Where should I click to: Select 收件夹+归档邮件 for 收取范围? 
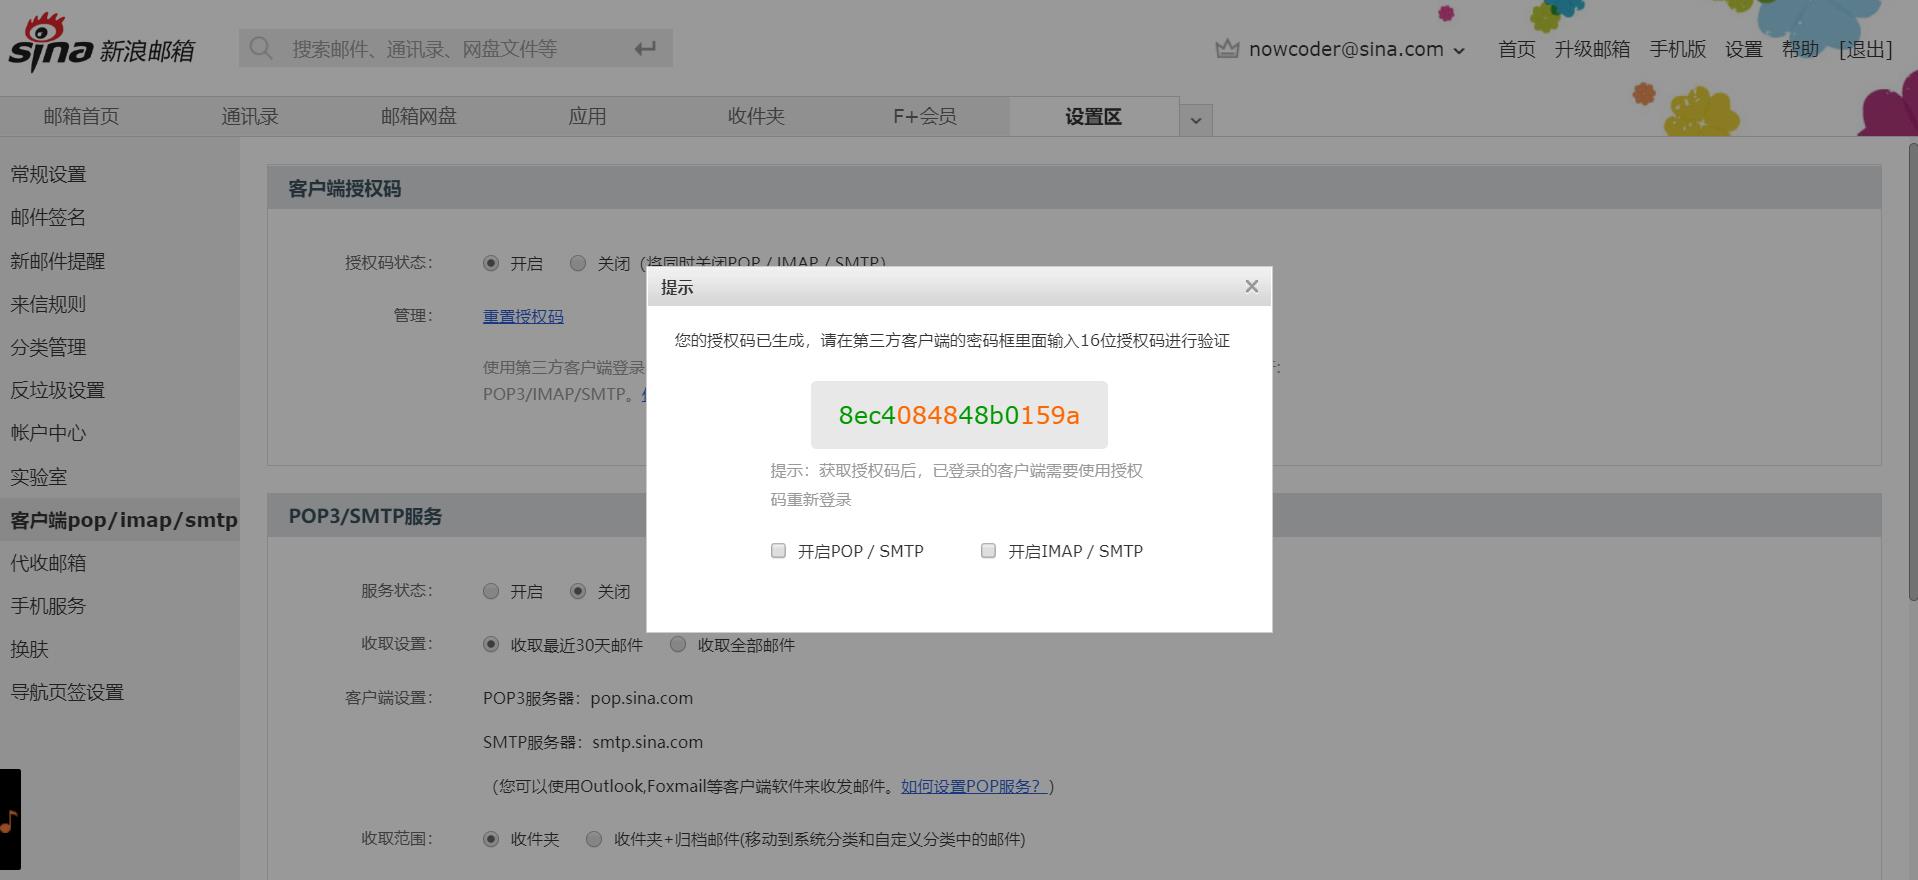pos(594,839)
